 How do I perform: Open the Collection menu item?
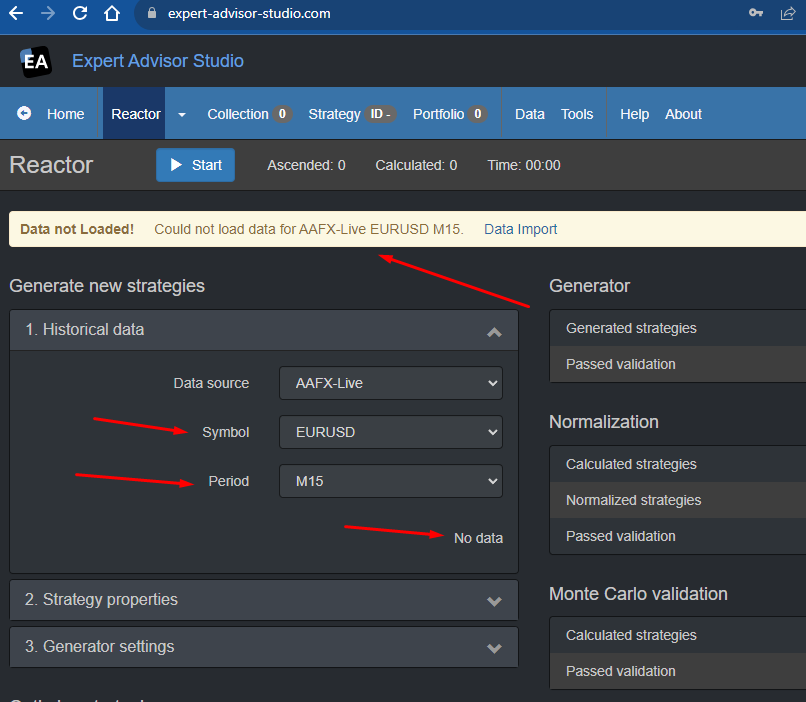[249, 114]
